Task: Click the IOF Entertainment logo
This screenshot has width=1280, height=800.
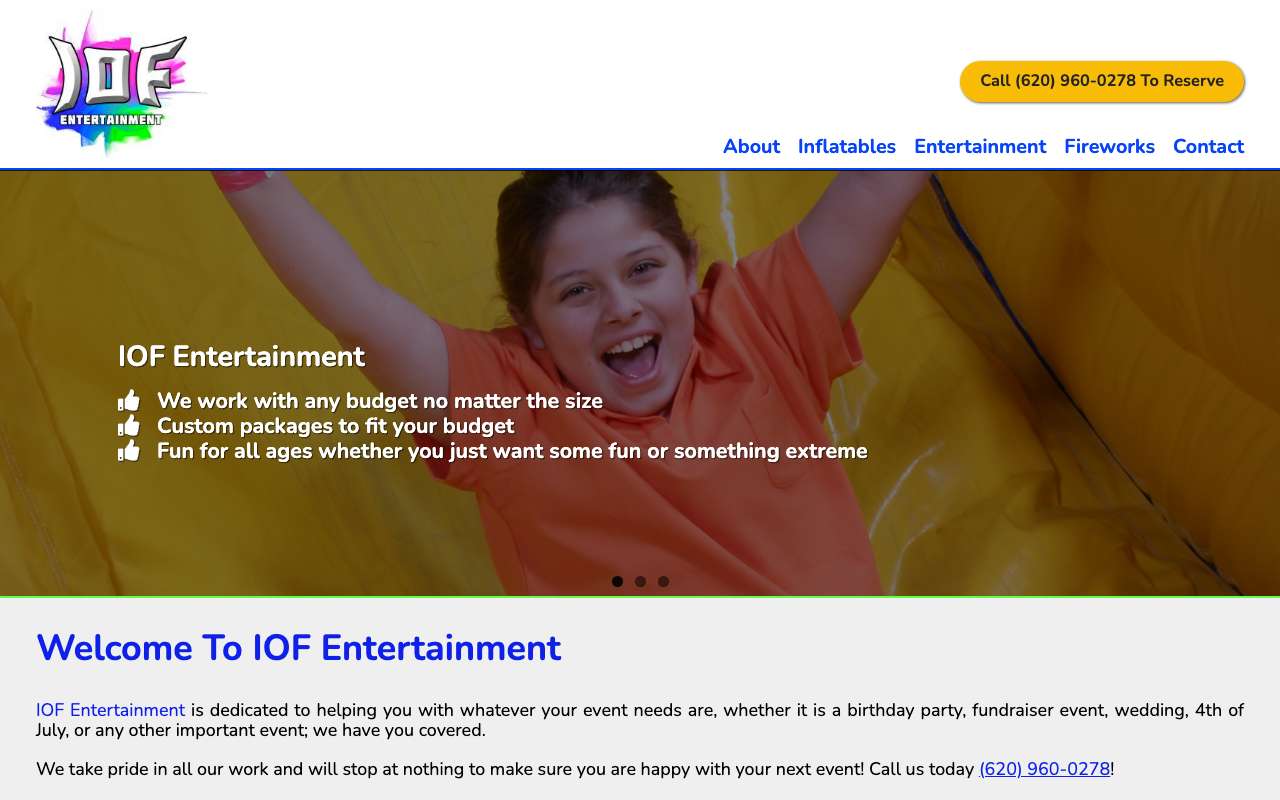Action: [x=121, y=83]
